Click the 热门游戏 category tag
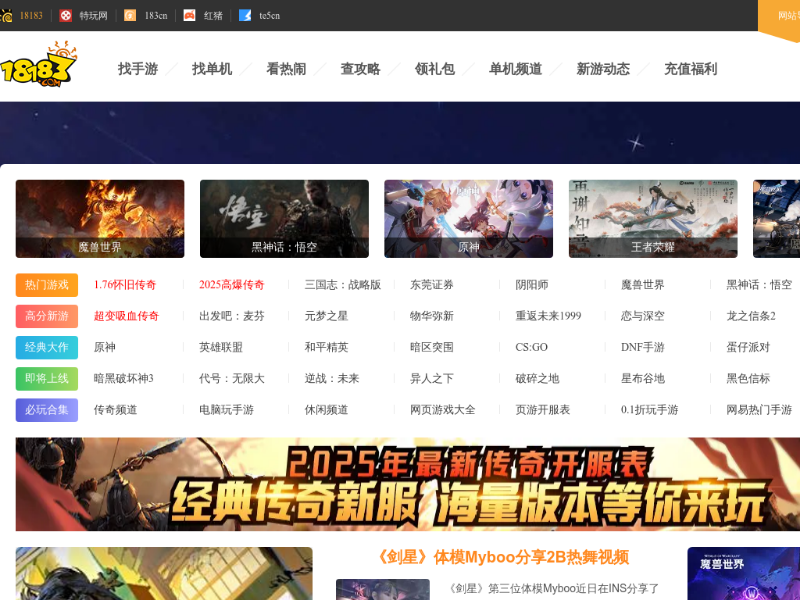This screenshot has height=600, width=800. tap(47, 285)
